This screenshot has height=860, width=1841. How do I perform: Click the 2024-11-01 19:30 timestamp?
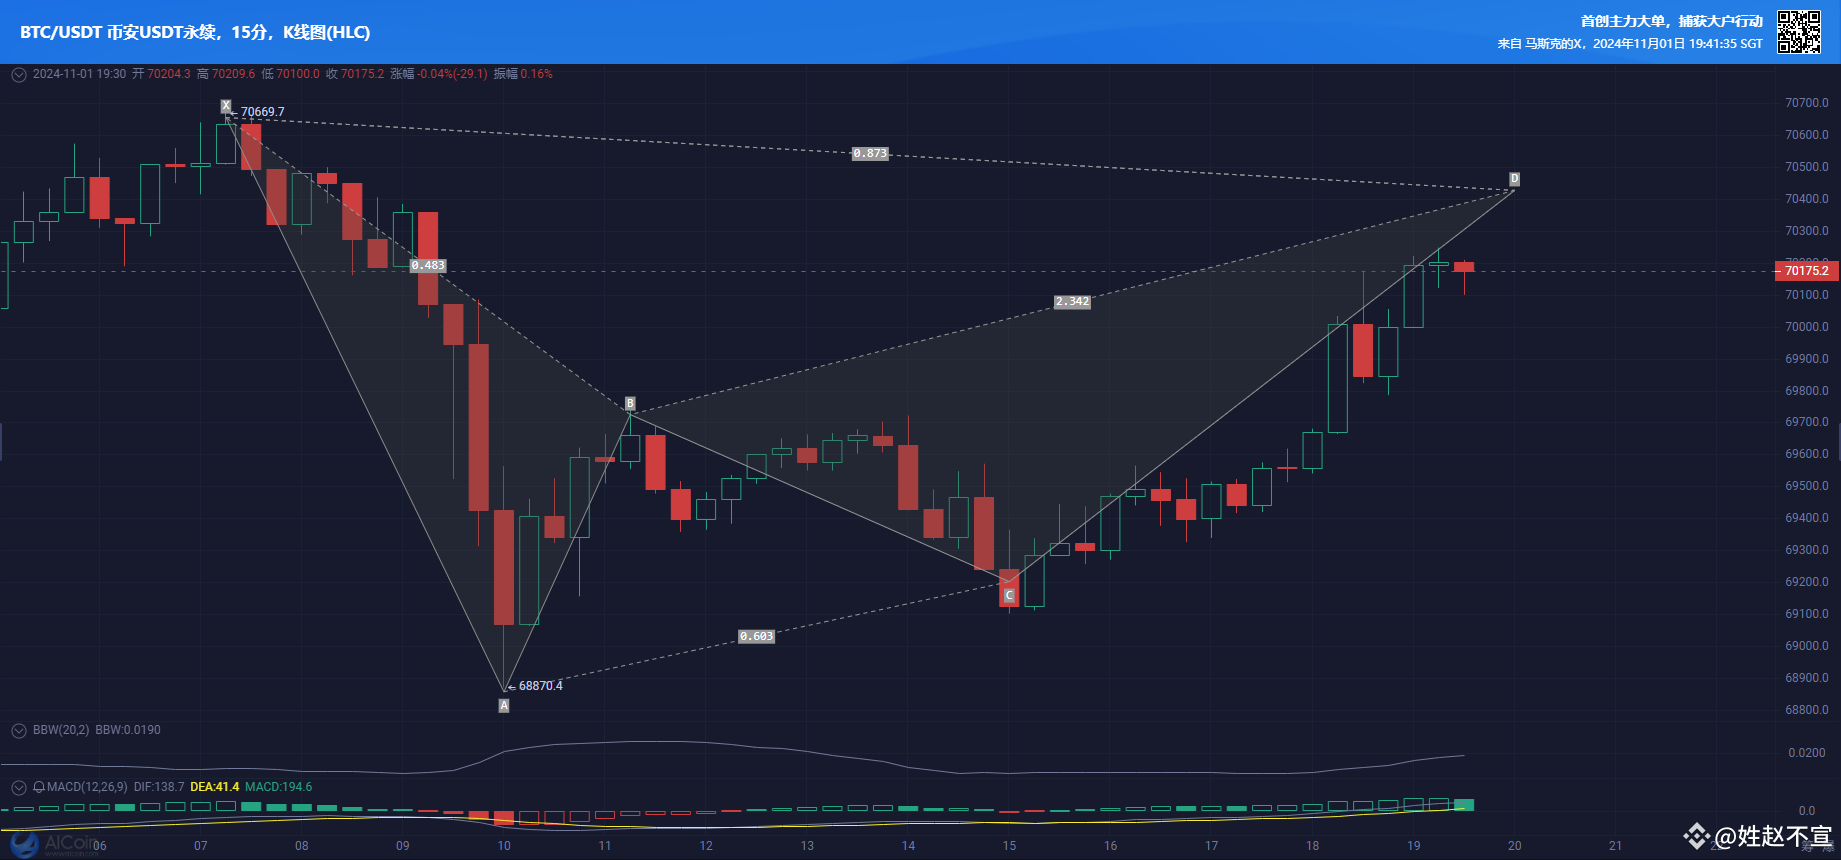80,74
